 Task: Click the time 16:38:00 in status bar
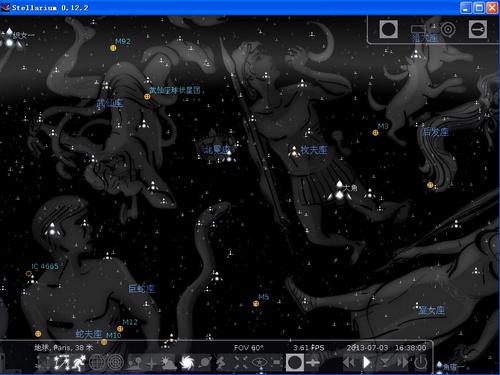click(x=411, y=348)
